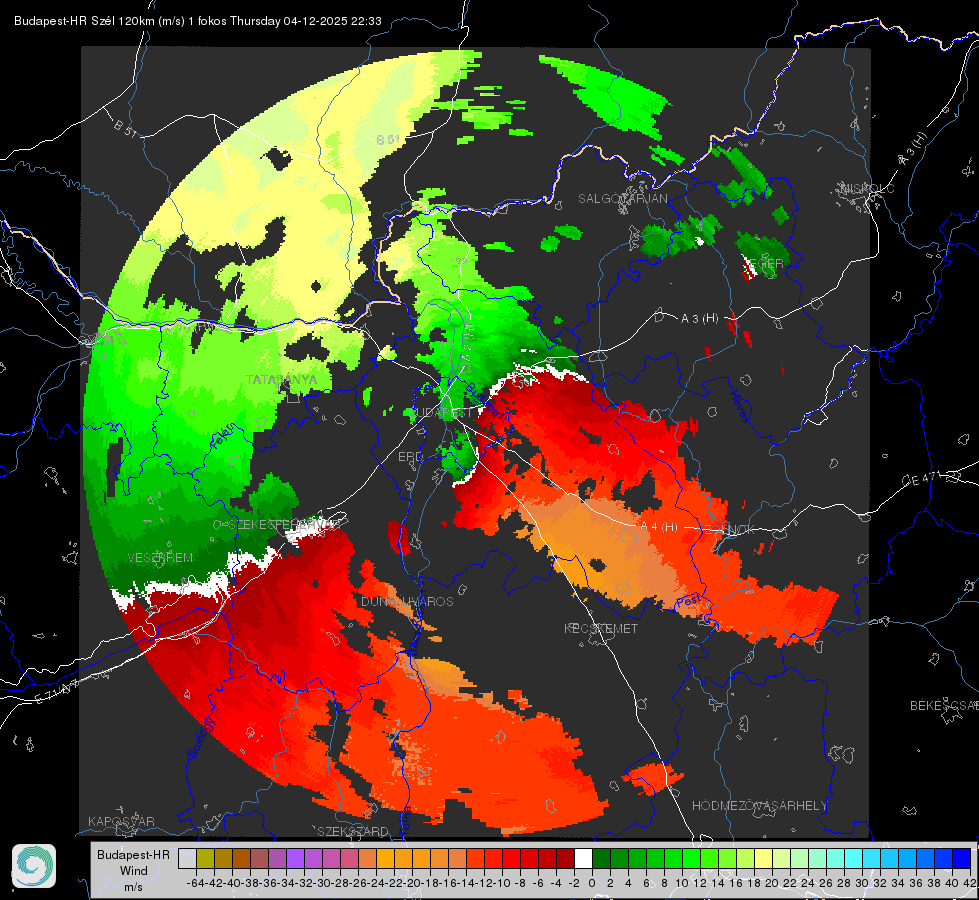
Task: Select the SZEKSZARD label near the bottom
Action: coord(353,831)
